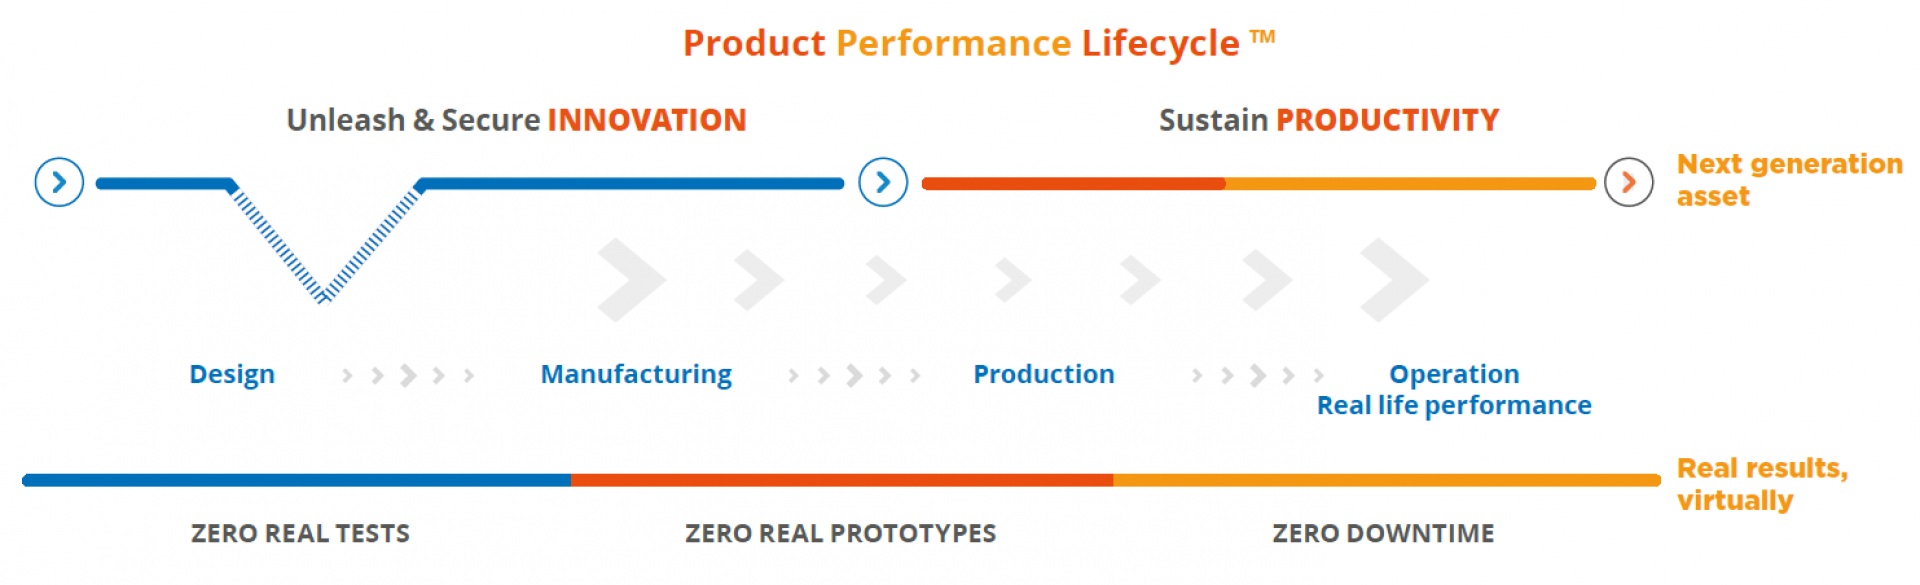Image resolution: width=1920 pixels, height=585 pixels.
Task: Click the largest gray chevron at left of row
Action: 632,280
